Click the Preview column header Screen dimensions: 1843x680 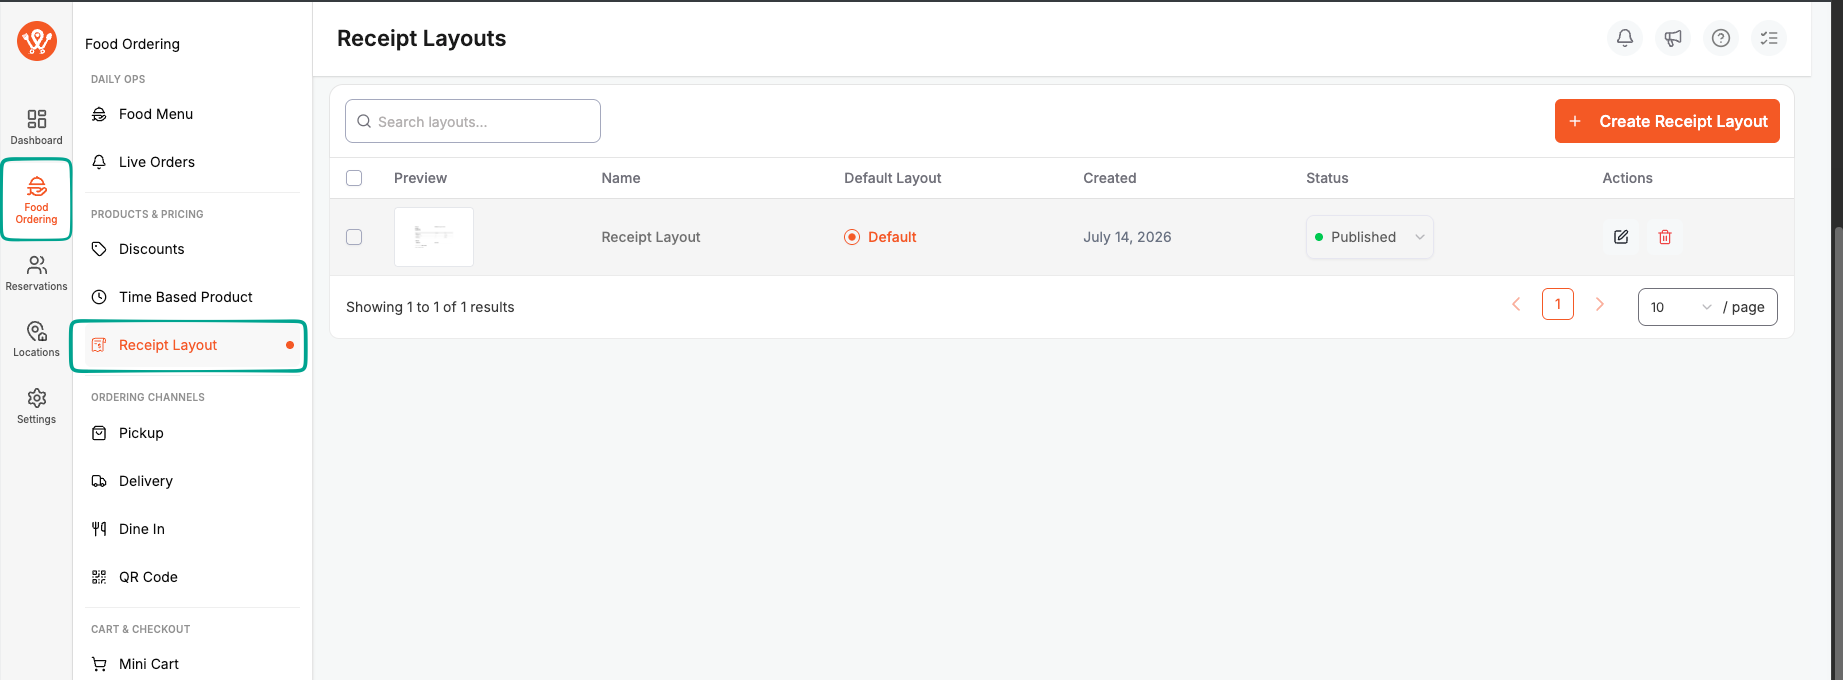pyautogui.click(x=420, y=178)
